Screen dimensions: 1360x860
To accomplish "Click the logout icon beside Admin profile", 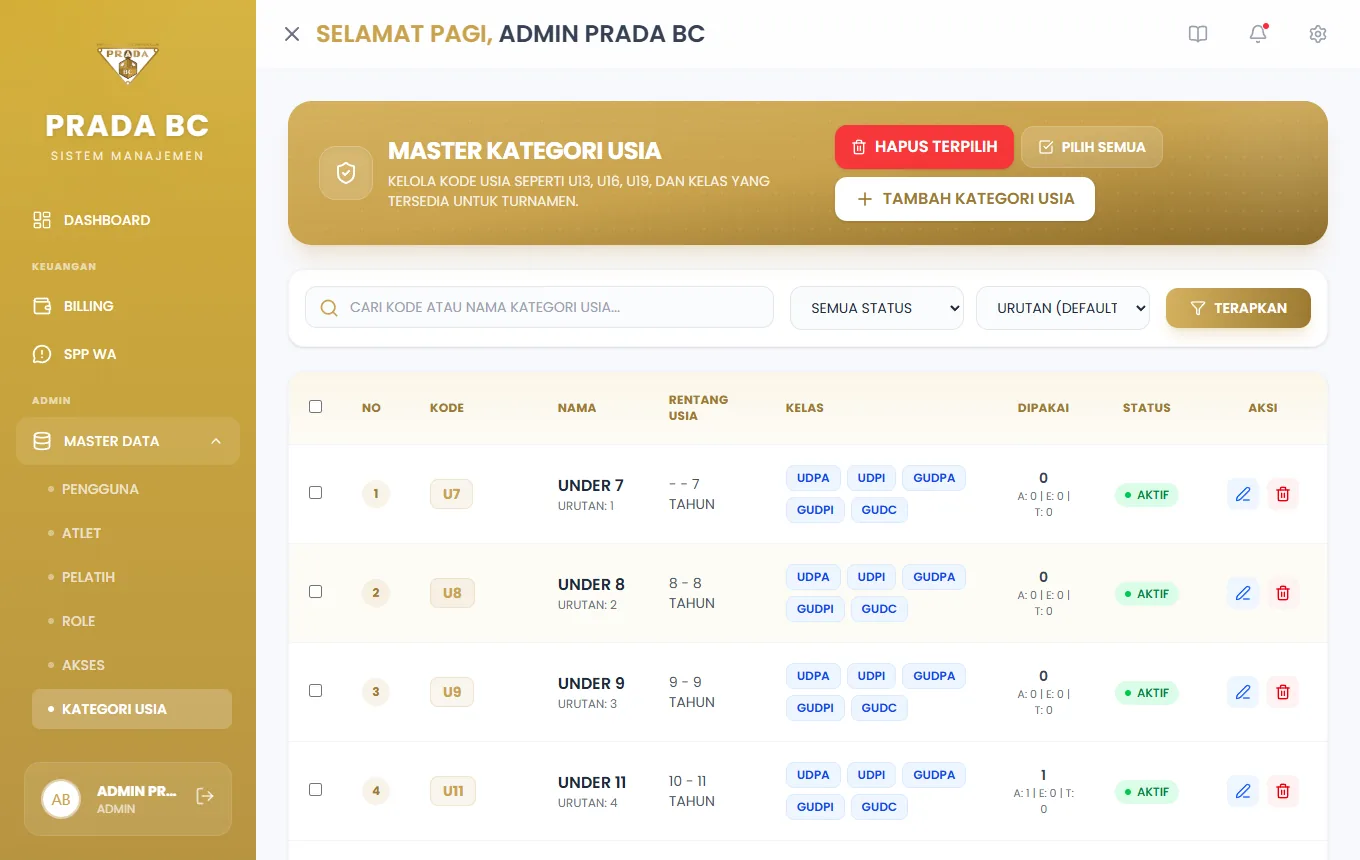I will (x=205, y=796).
